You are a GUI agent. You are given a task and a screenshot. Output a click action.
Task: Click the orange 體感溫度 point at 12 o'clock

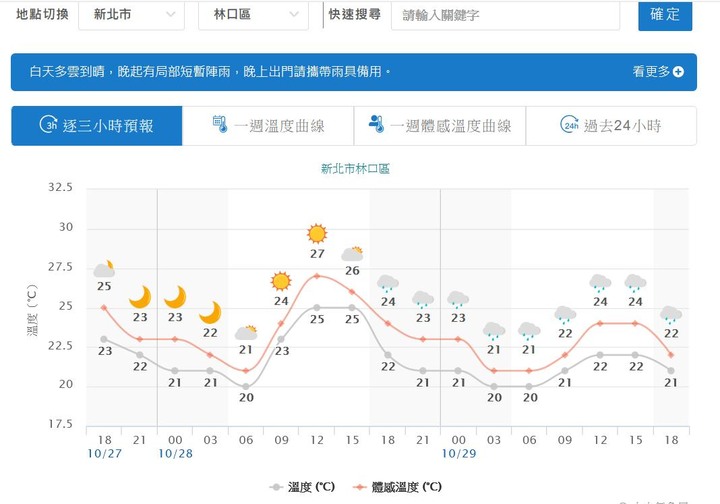pos(317,276)
